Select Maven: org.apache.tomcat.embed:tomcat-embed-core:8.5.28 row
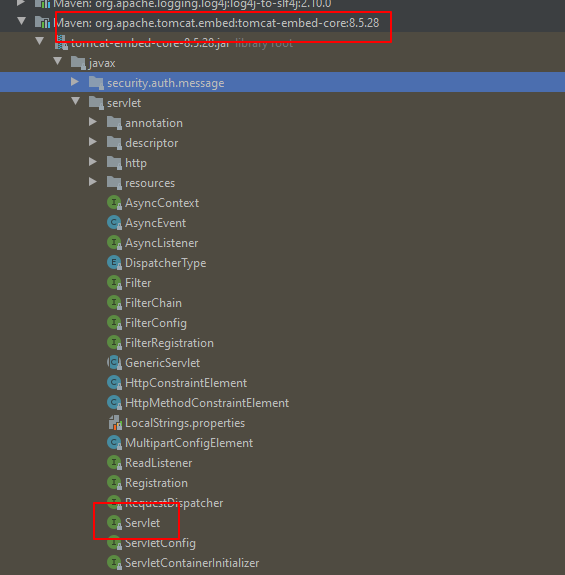The height and width of the screenshot is (575, 565). click(x=282, y=23)
